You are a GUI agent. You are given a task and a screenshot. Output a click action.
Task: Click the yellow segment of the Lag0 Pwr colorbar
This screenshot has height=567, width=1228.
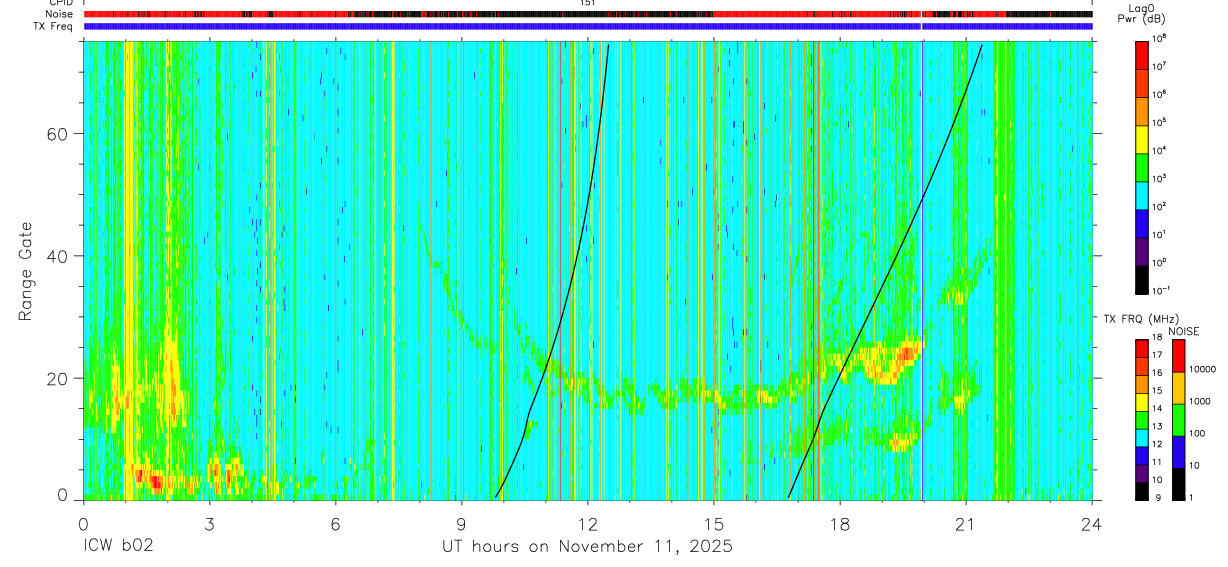[x=1141, y=138]
